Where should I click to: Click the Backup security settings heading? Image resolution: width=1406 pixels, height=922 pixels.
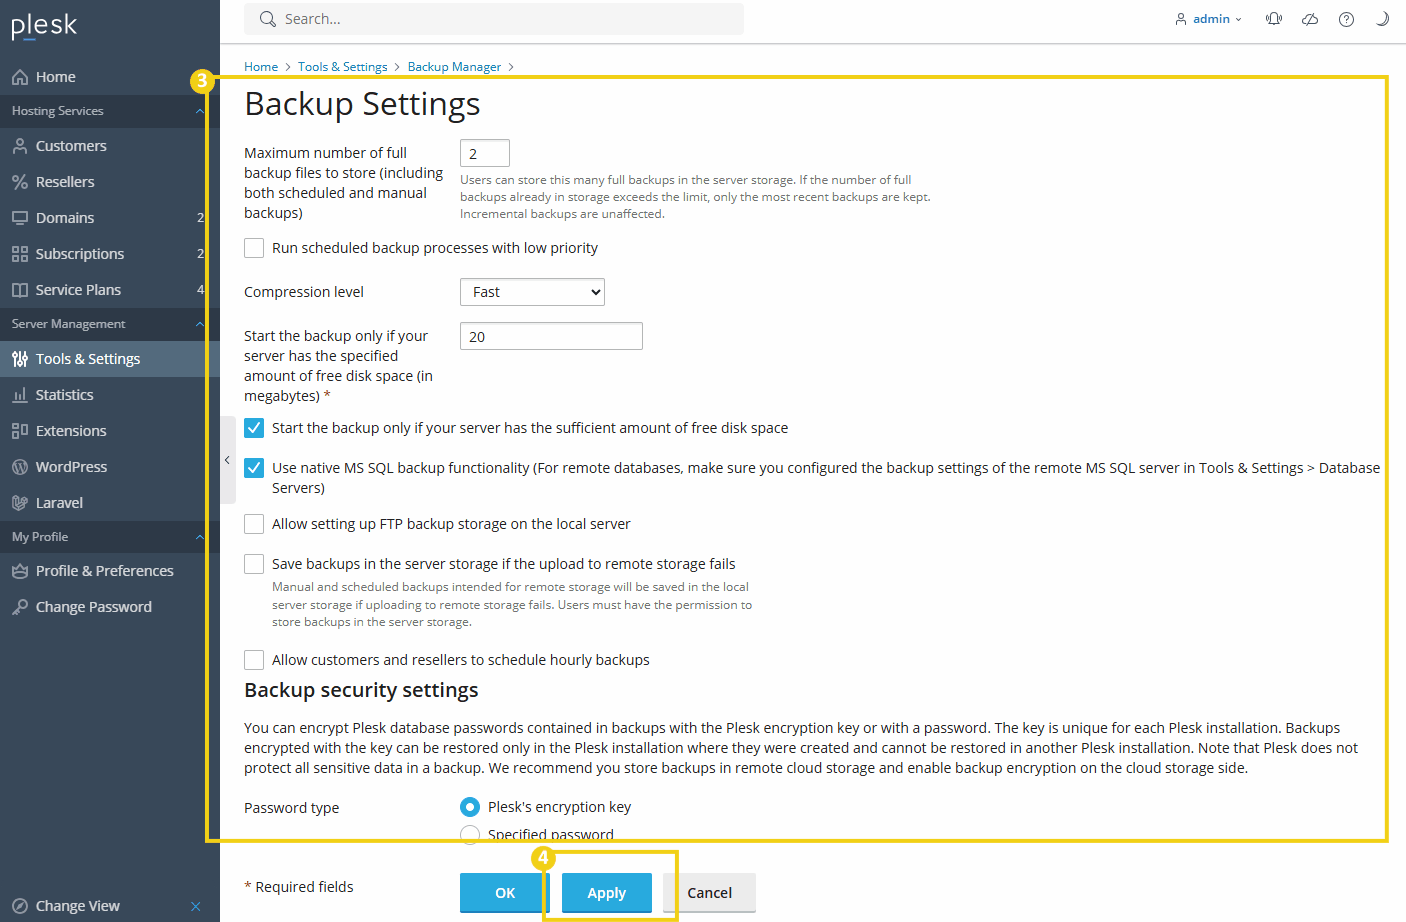click(x=361, y=690)
